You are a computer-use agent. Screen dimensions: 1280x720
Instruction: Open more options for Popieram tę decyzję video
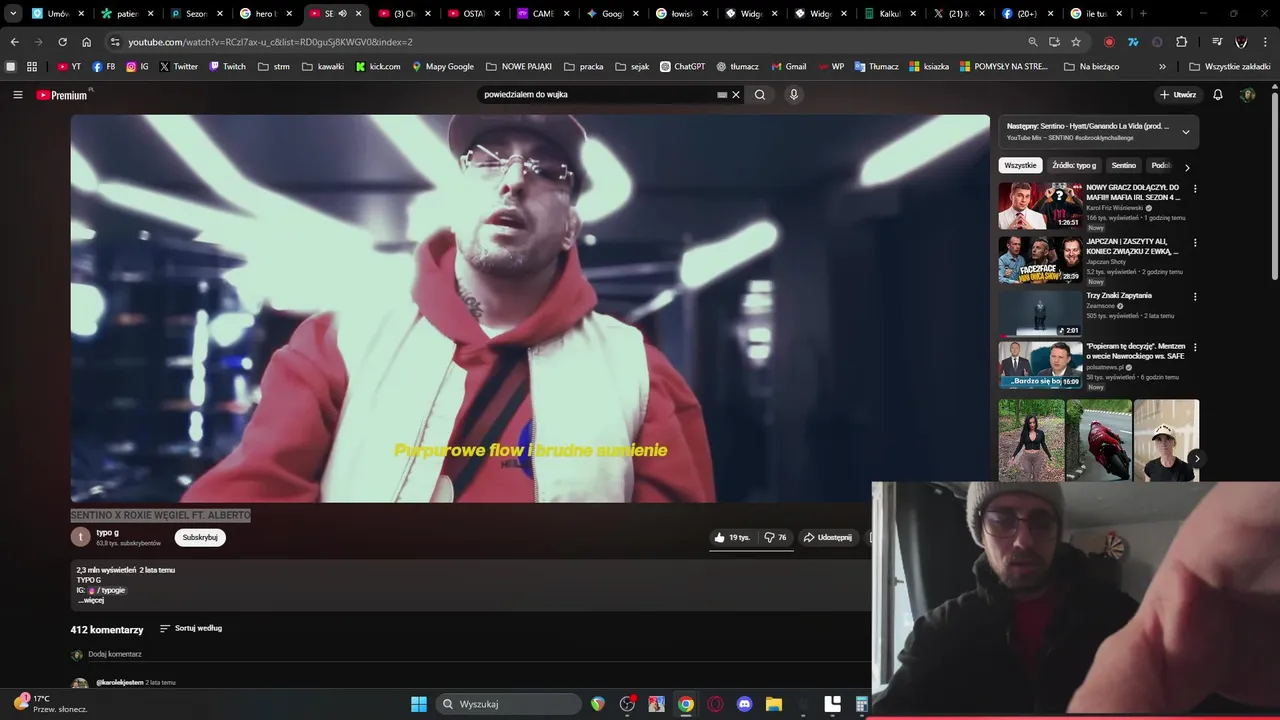tap(1195, 348)
